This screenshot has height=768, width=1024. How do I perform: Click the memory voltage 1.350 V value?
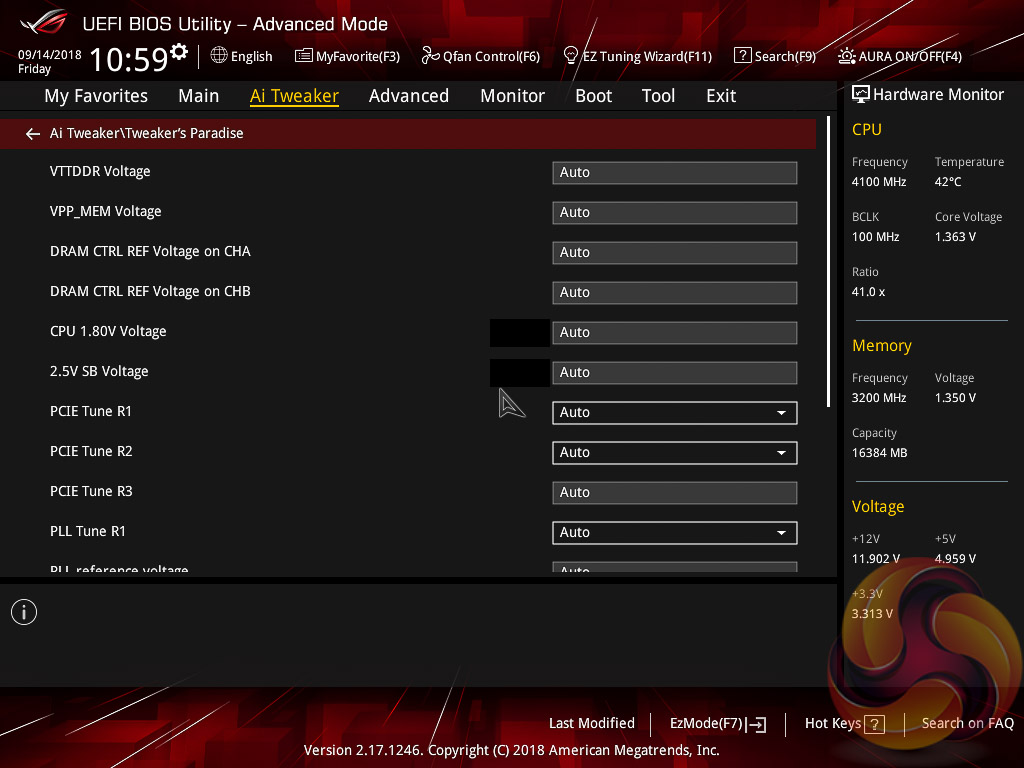[x=955, y=398]
